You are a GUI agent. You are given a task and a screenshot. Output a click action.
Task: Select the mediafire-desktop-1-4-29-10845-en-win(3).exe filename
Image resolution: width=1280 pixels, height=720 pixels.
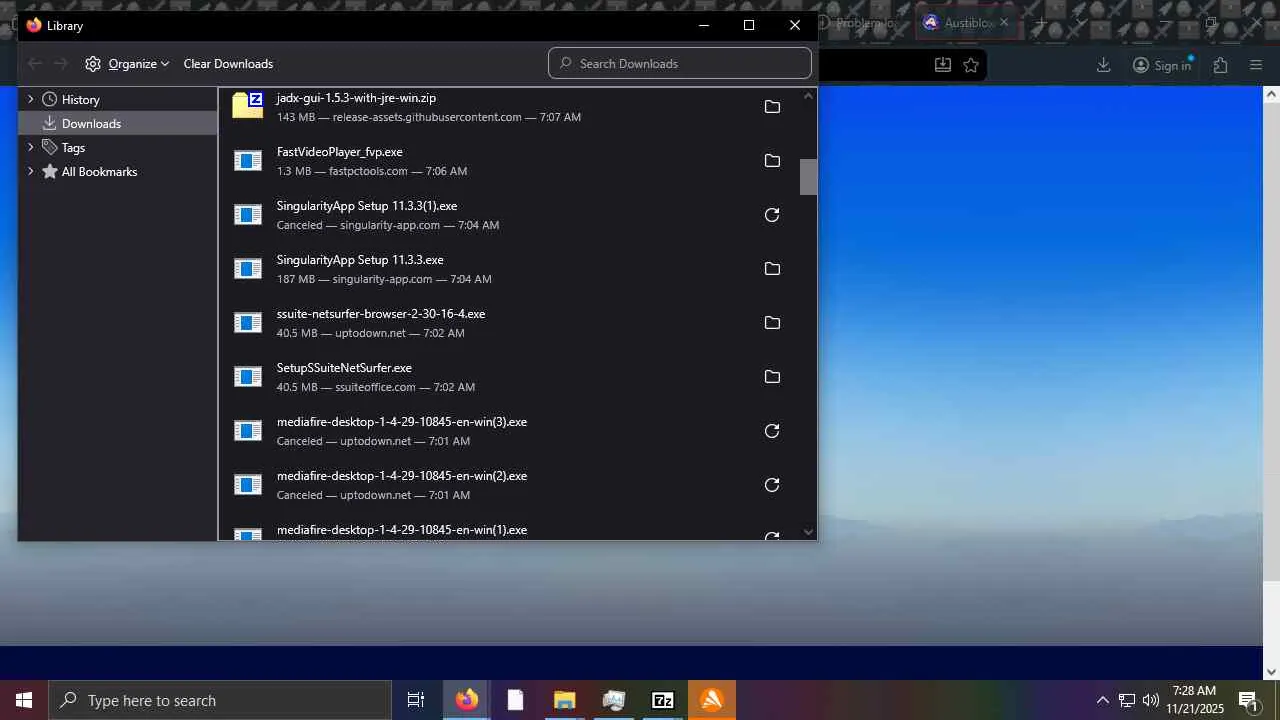[402, 422]
